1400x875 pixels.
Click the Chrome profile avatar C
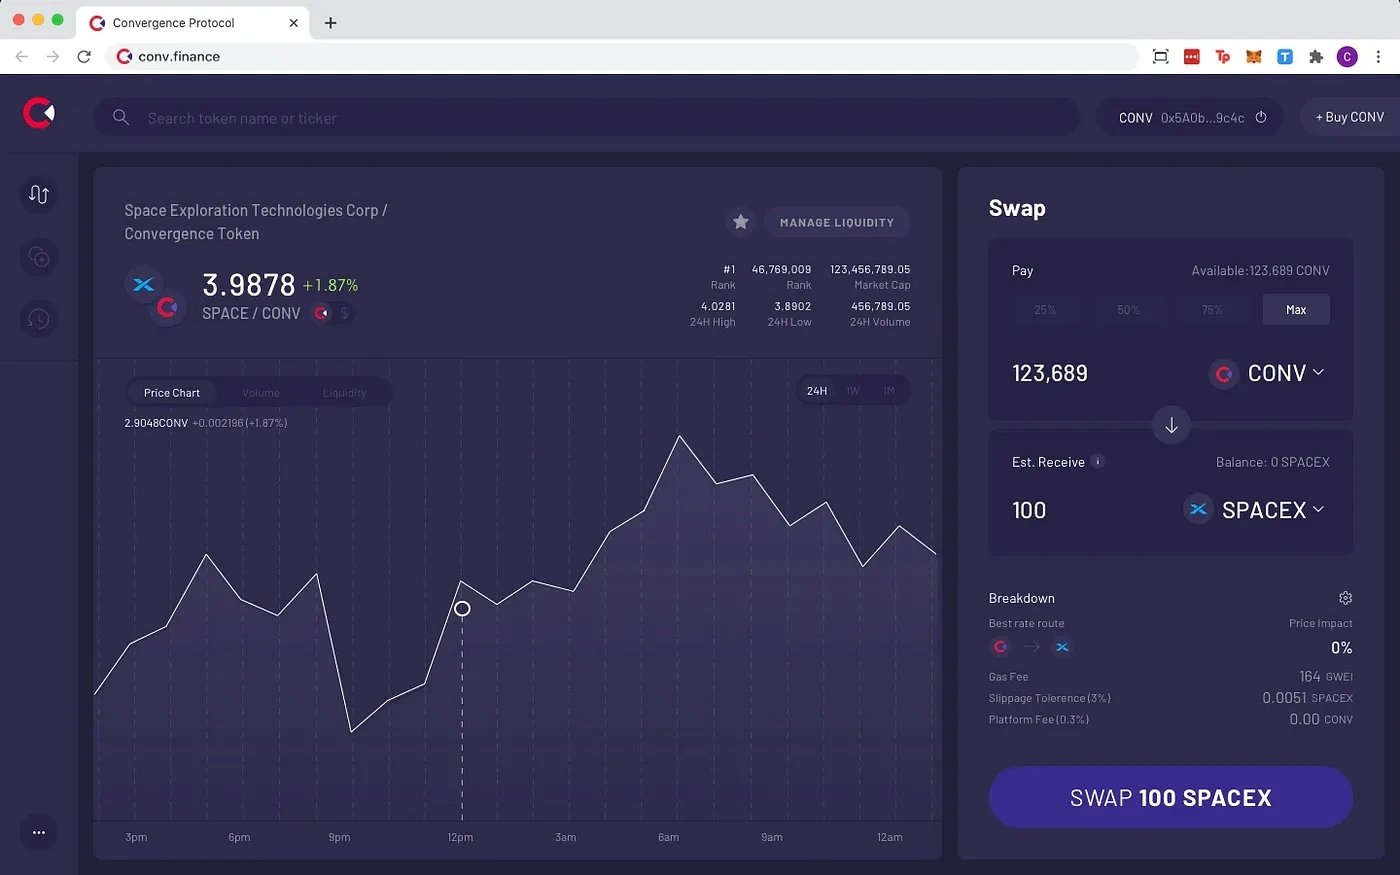1347,57
